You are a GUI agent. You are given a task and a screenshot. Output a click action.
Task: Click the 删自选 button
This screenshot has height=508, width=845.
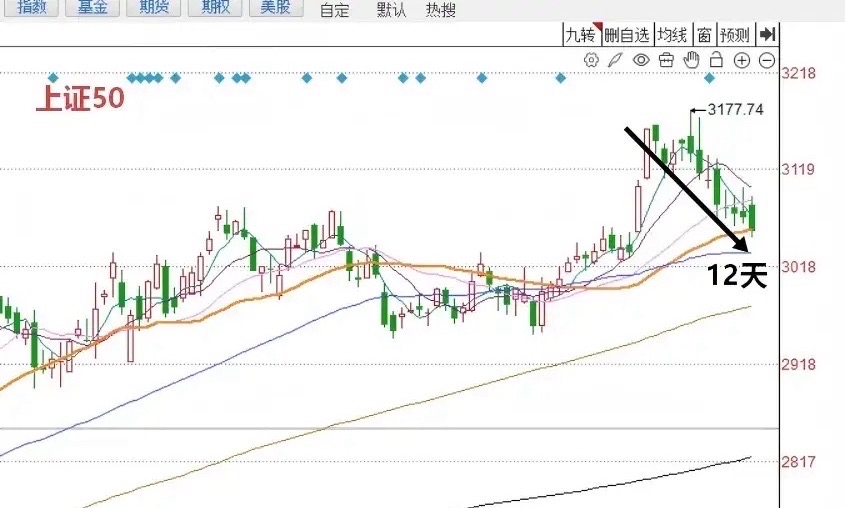click(x=627, y=35)
